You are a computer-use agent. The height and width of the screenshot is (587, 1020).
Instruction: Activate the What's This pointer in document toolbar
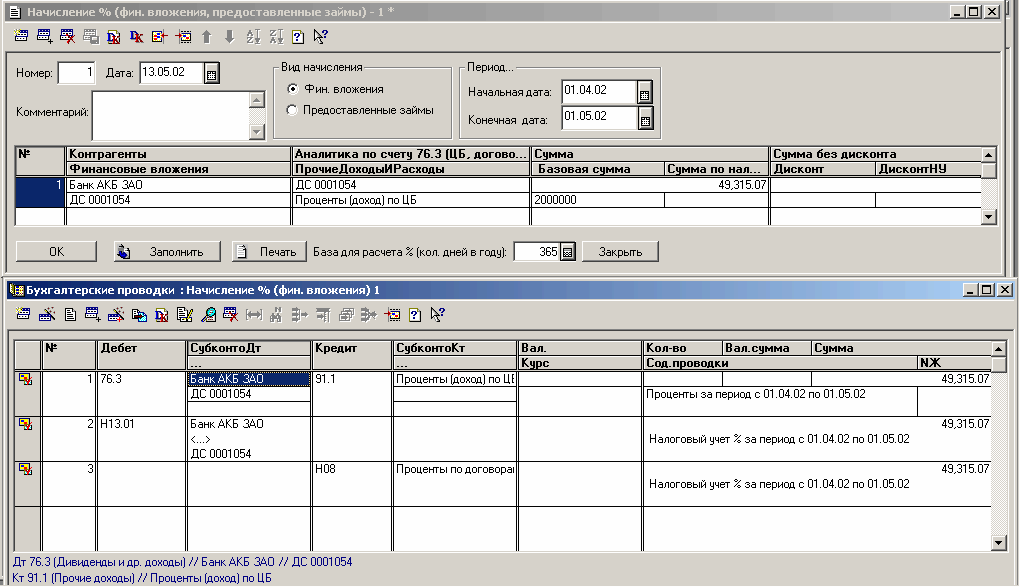pyautogui.click(x=320, y=36)
